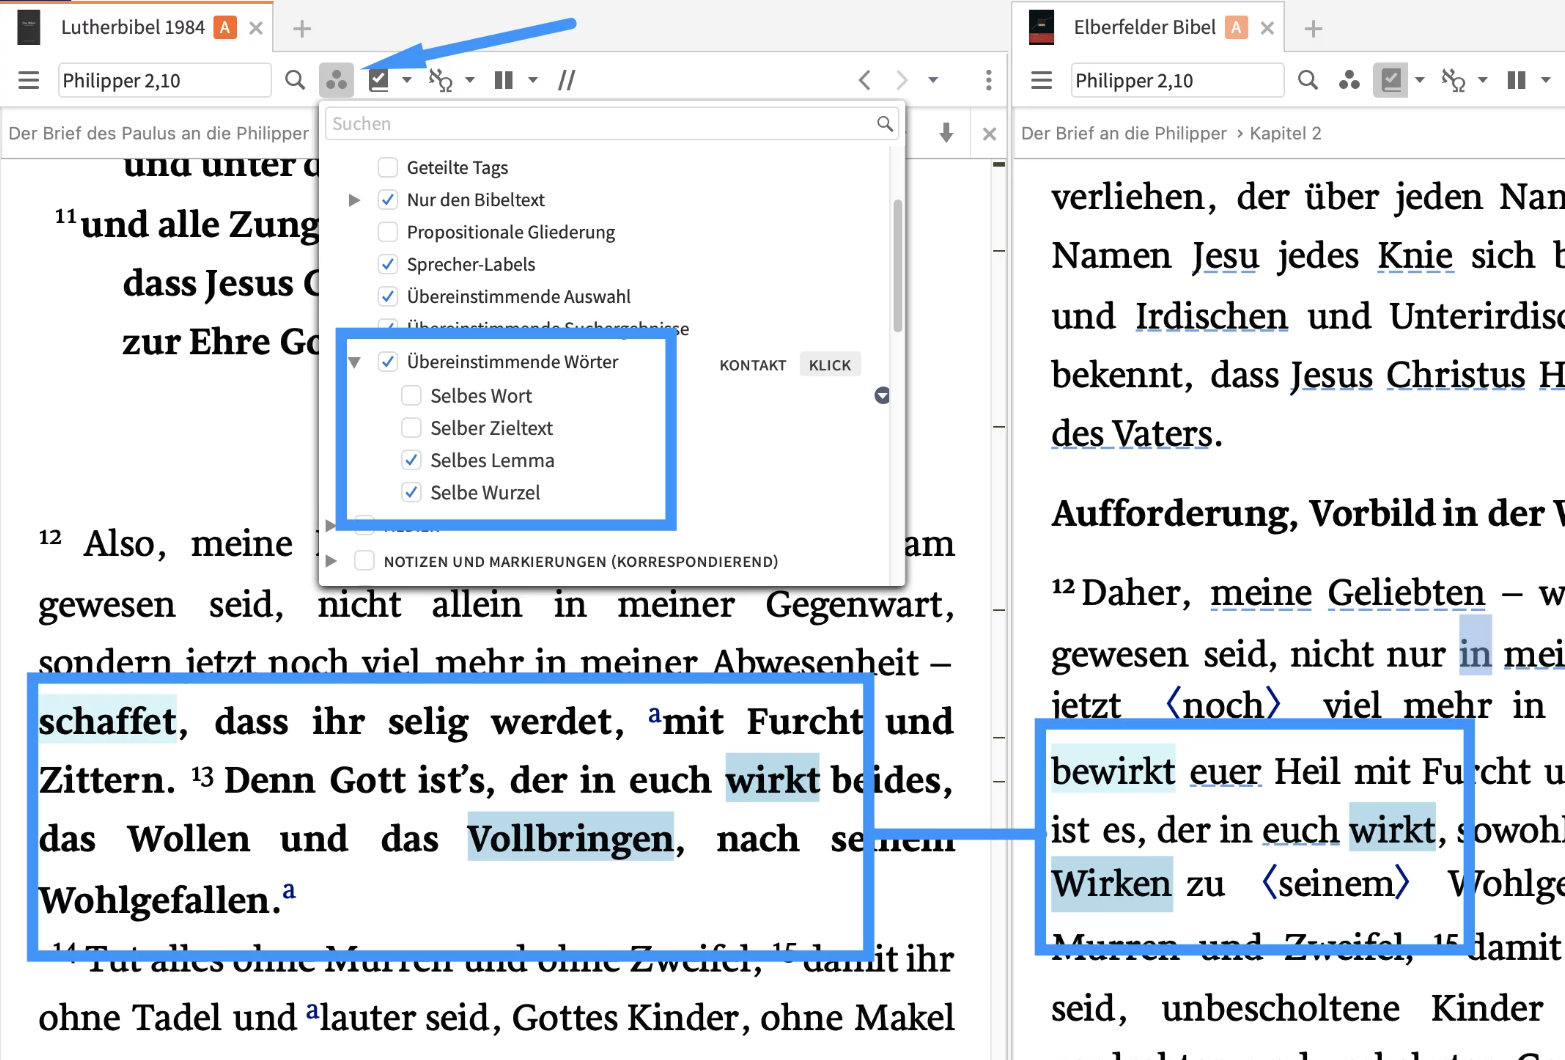1565x1060 pixels.
Task: Click the Elberfelder Bibel book cover icon
Action: [x=1042, y=27]
